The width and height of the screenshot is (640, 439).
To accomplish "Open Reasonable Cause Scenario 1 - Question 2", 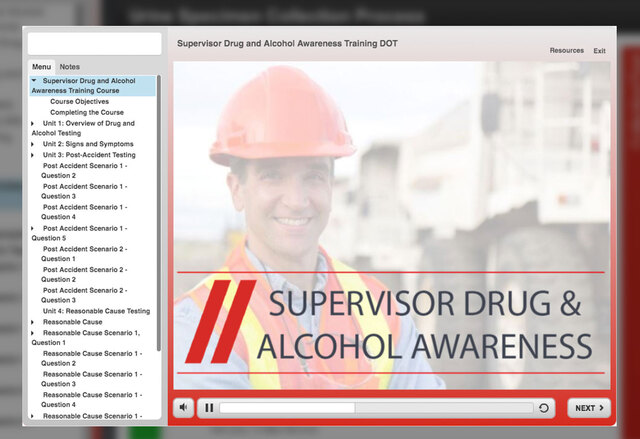I will [x=91, y=358].
